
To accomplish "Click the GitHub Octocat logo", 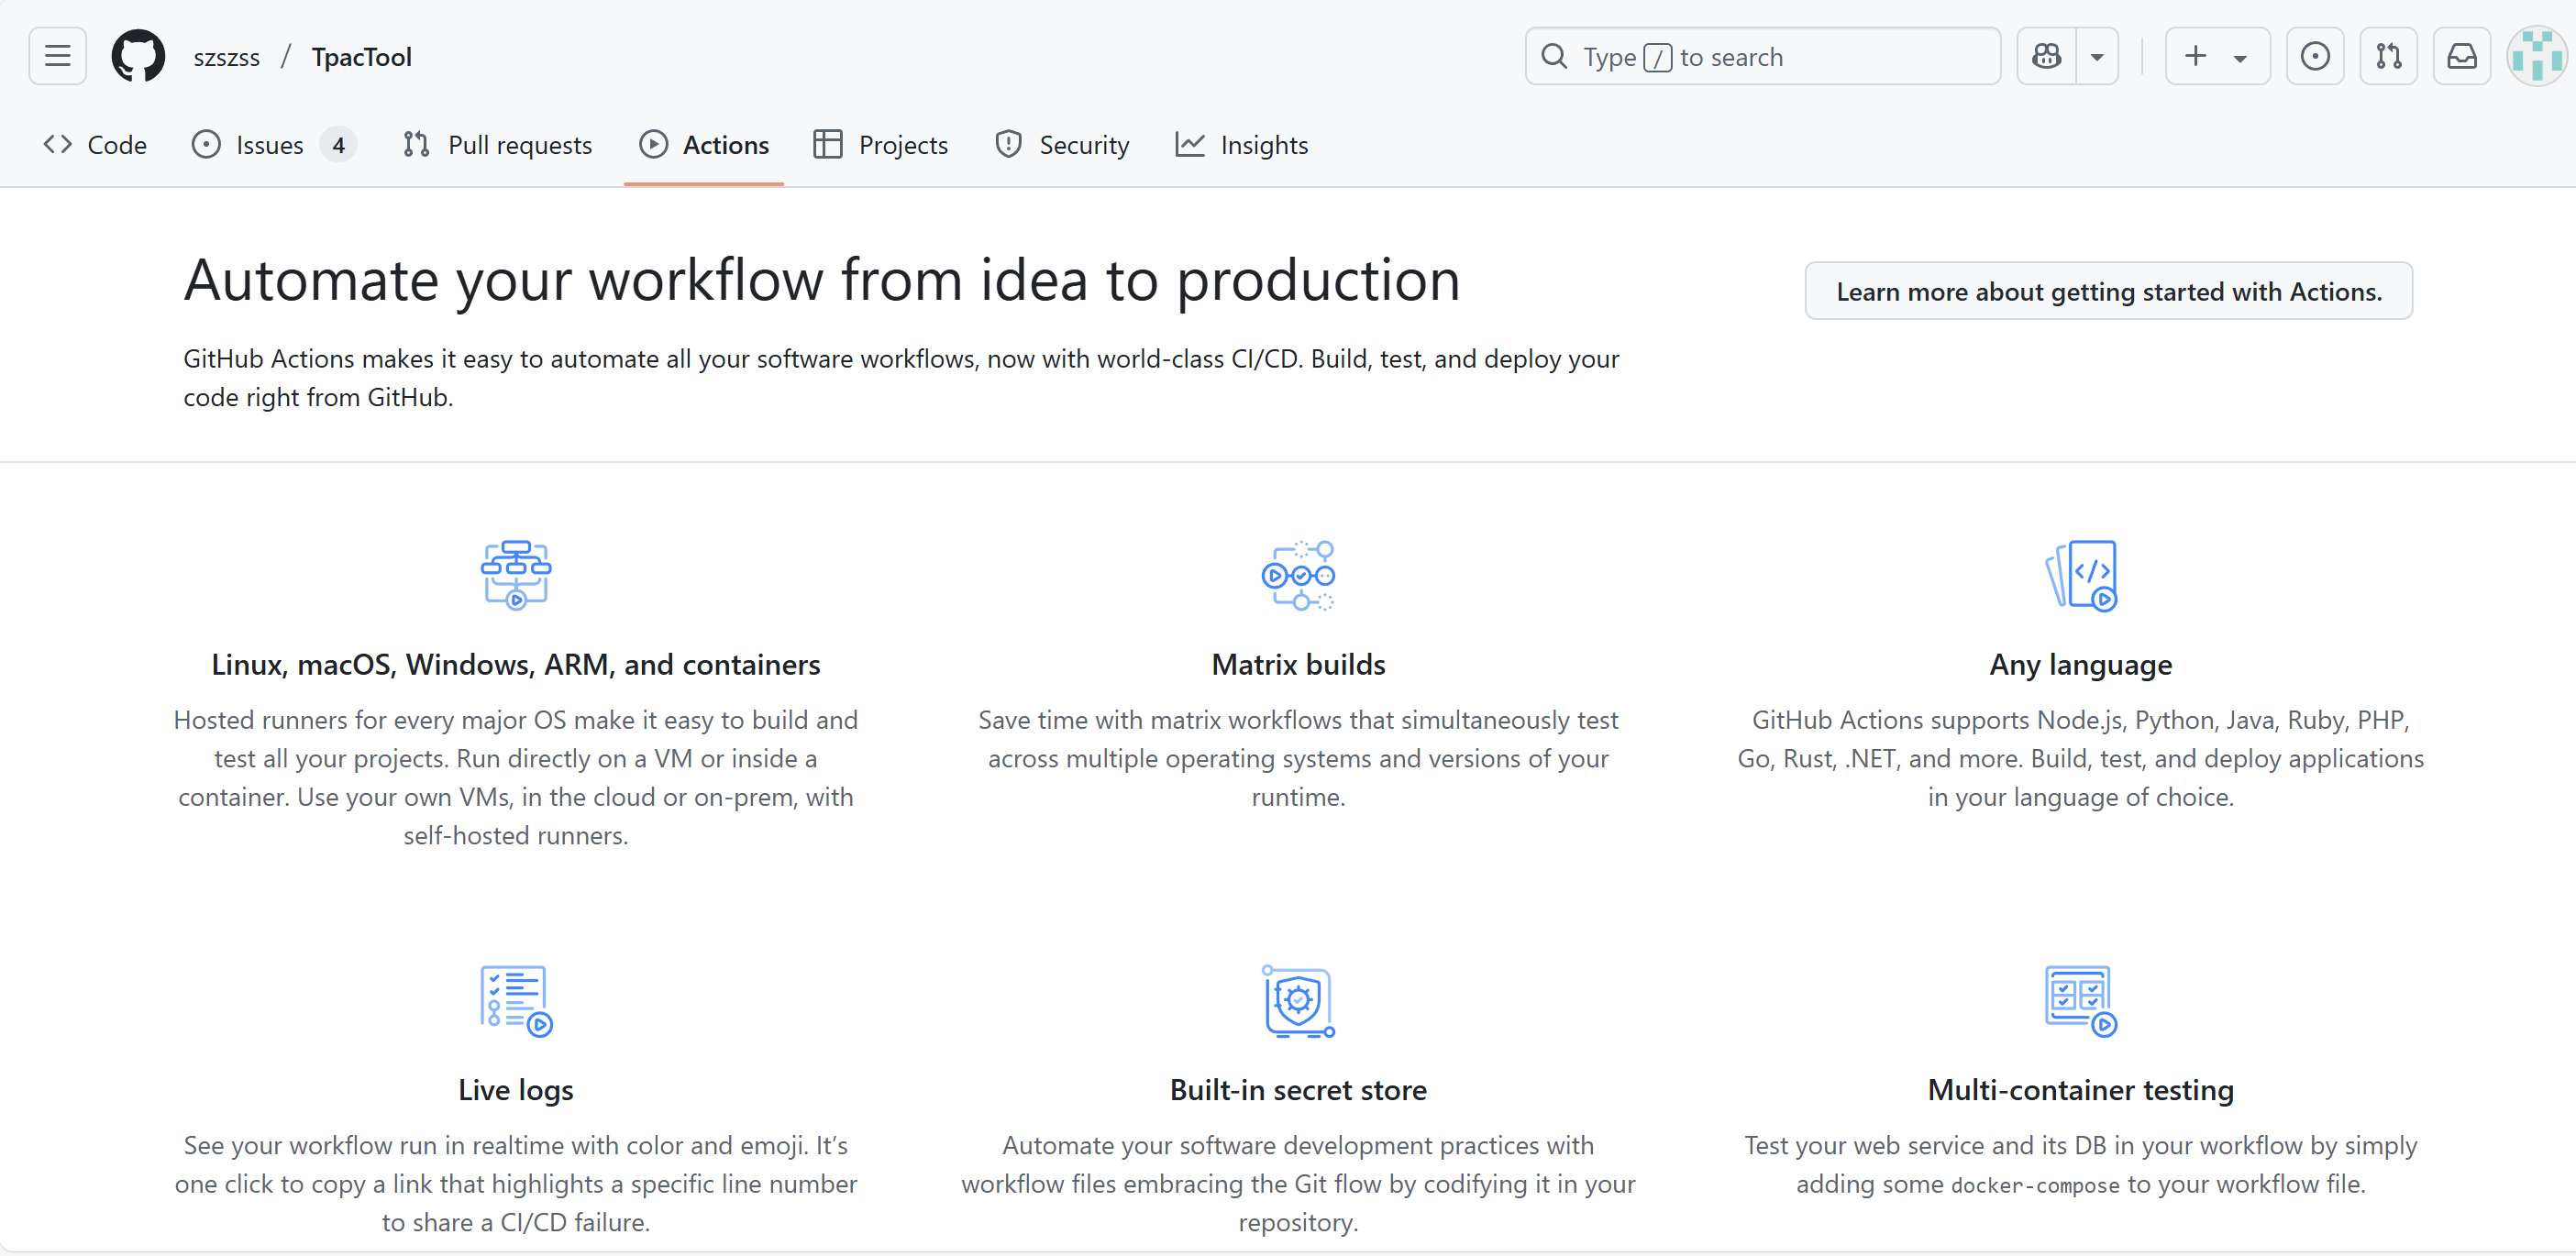I will 138,56.
